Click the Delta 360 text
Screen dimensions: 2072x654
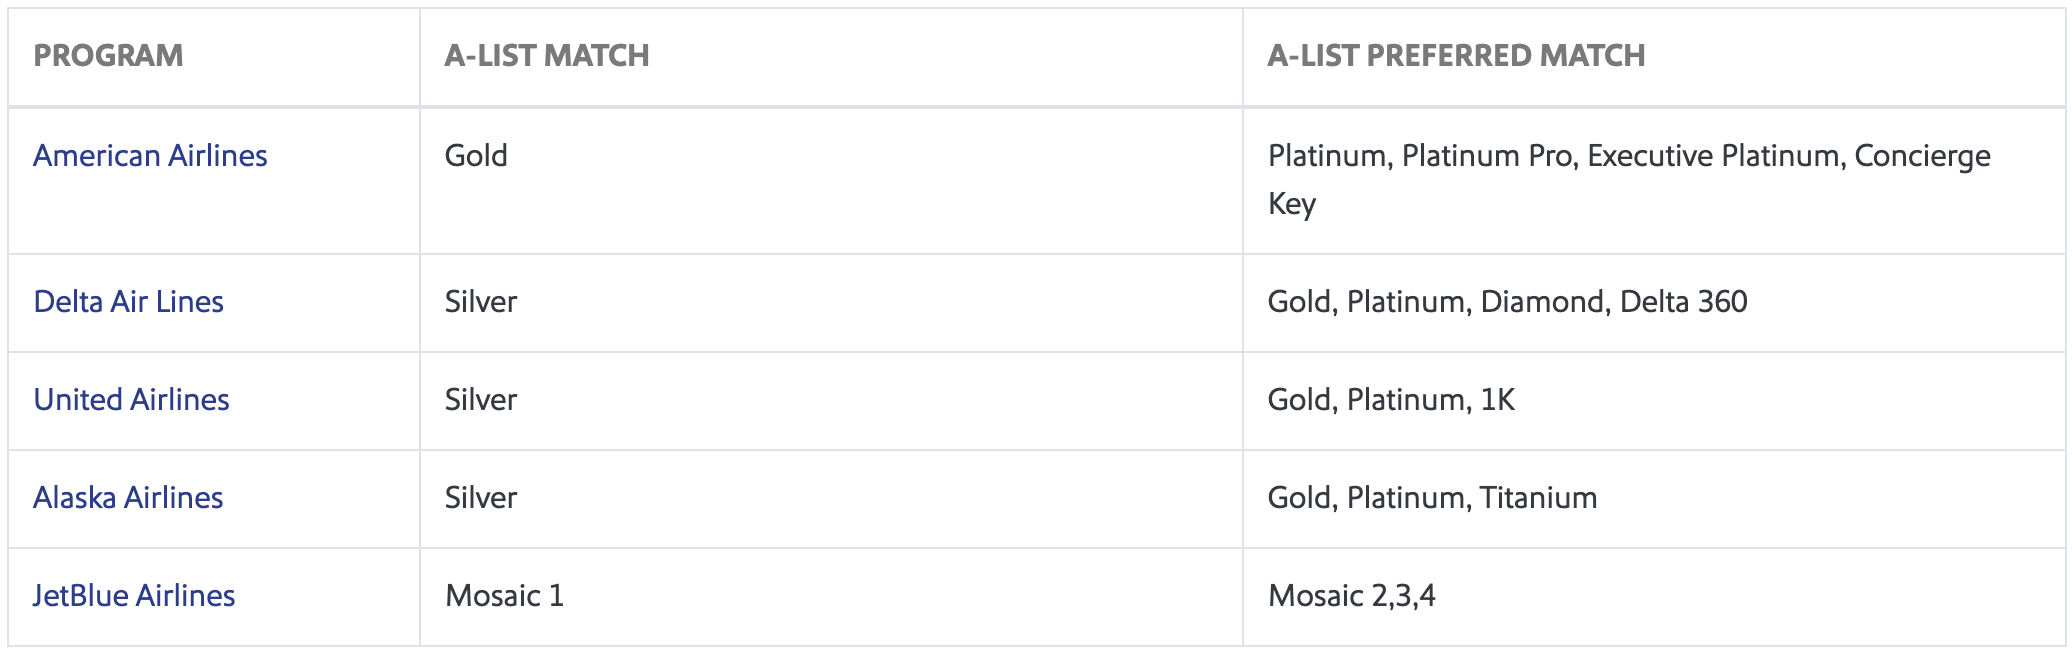(x=1683, y=302)
